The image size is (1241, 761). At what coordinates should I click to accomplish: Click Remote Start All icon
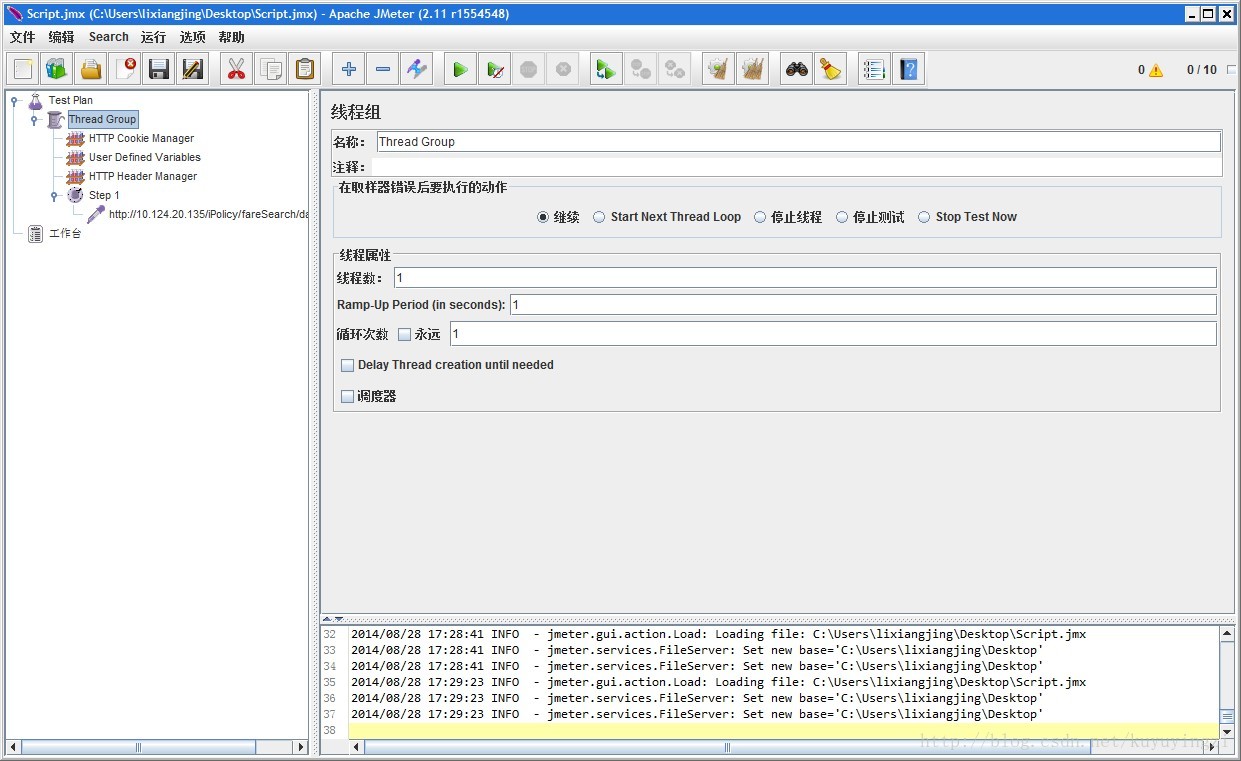(606, 69)
